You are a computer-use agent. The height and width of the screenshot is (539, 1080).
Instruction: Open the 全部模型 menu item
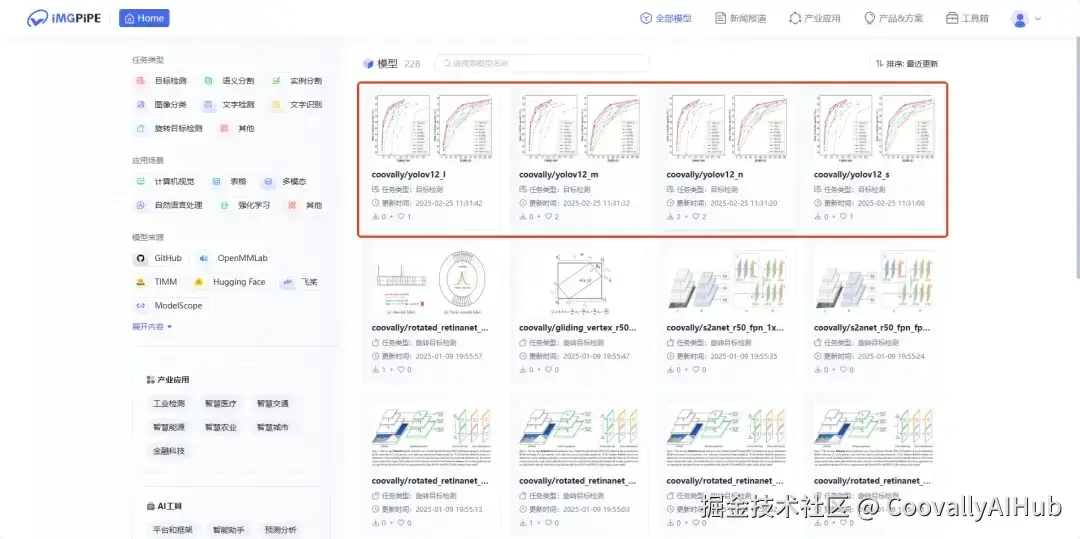click(665, 19)
